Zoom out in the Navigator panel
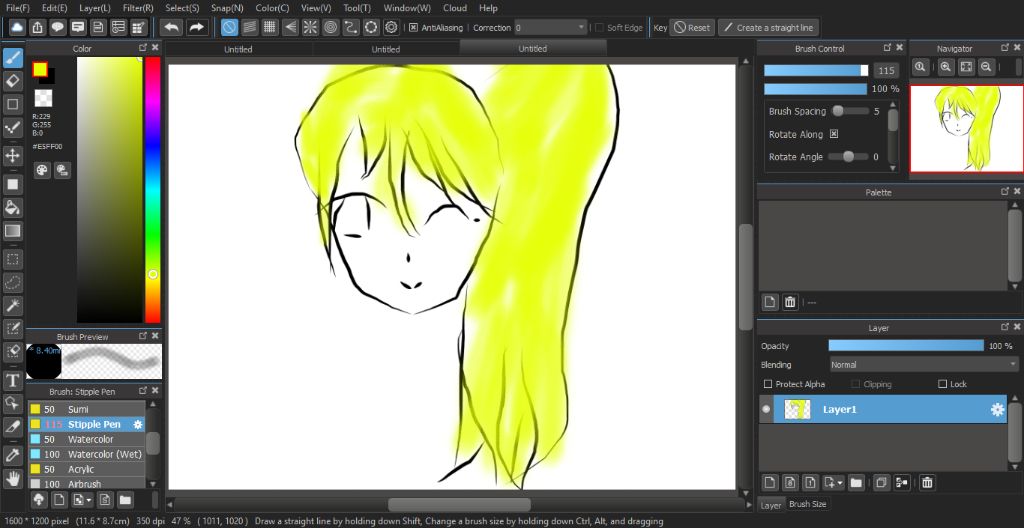Image resolution: width=1024 pixels, height=528 pixels. click(x=987, y=67)
